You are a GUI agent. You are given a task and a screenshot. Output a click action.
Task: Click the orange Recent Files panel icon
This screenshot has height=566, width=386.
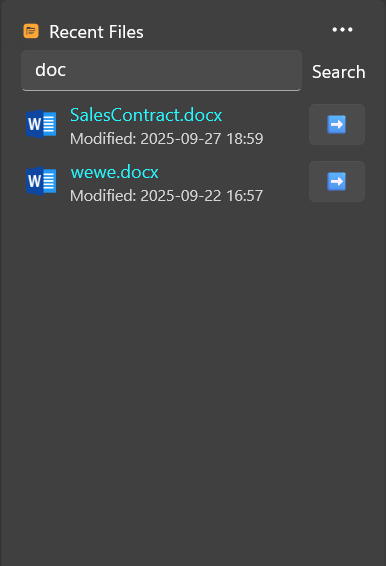pyautogui.click(x=31, y=31)
